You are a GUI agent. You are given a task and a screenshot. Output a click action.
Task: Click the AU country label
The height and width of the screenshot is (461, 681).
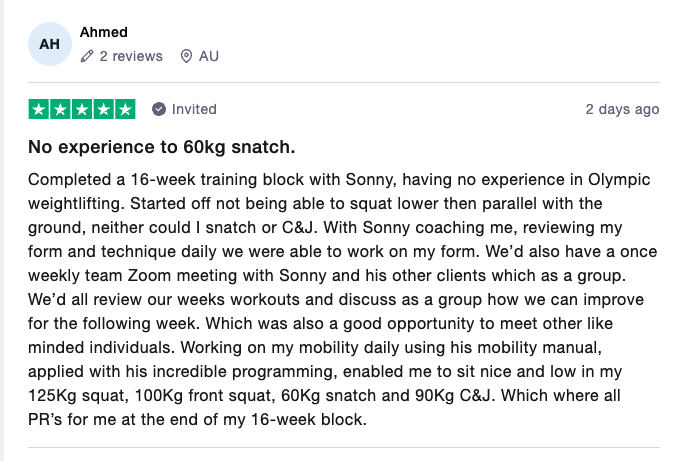coord(209,56)
